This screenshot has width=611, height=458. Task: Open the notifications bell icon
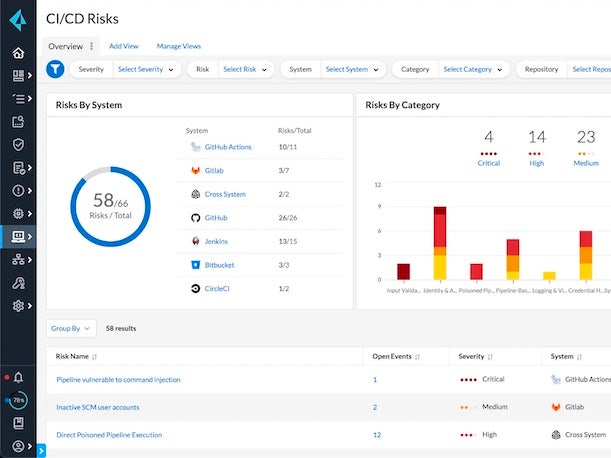pos(18,377)
